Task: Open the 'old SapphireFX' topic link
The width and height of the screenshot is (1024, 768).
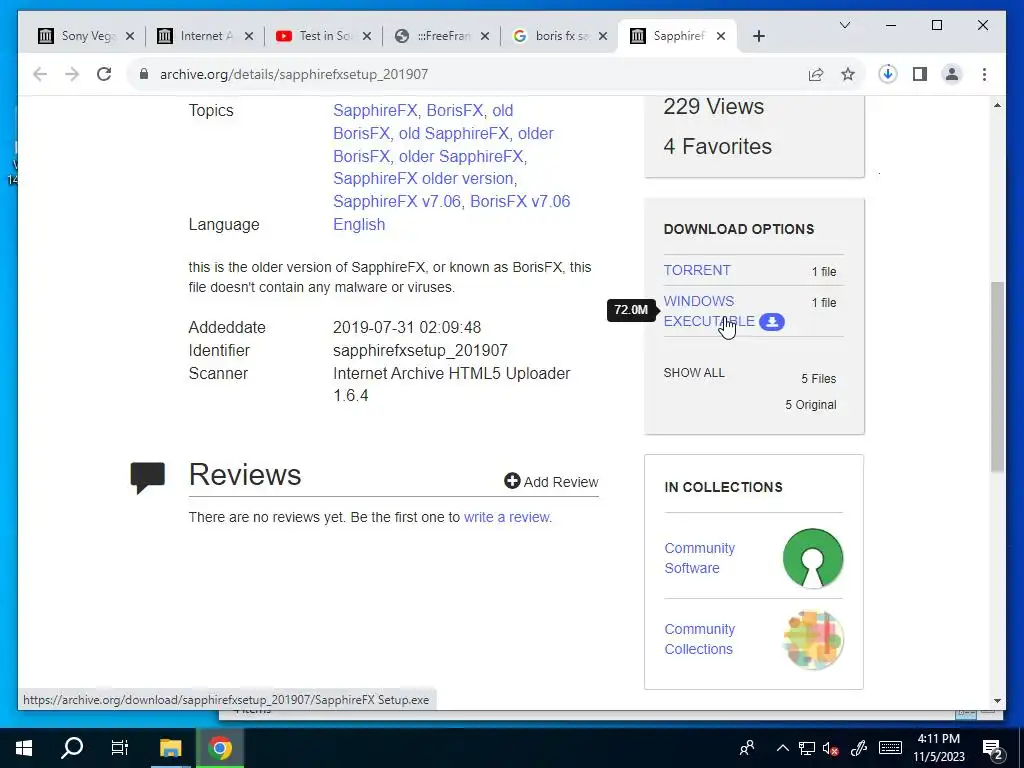Action: [453, 133]
